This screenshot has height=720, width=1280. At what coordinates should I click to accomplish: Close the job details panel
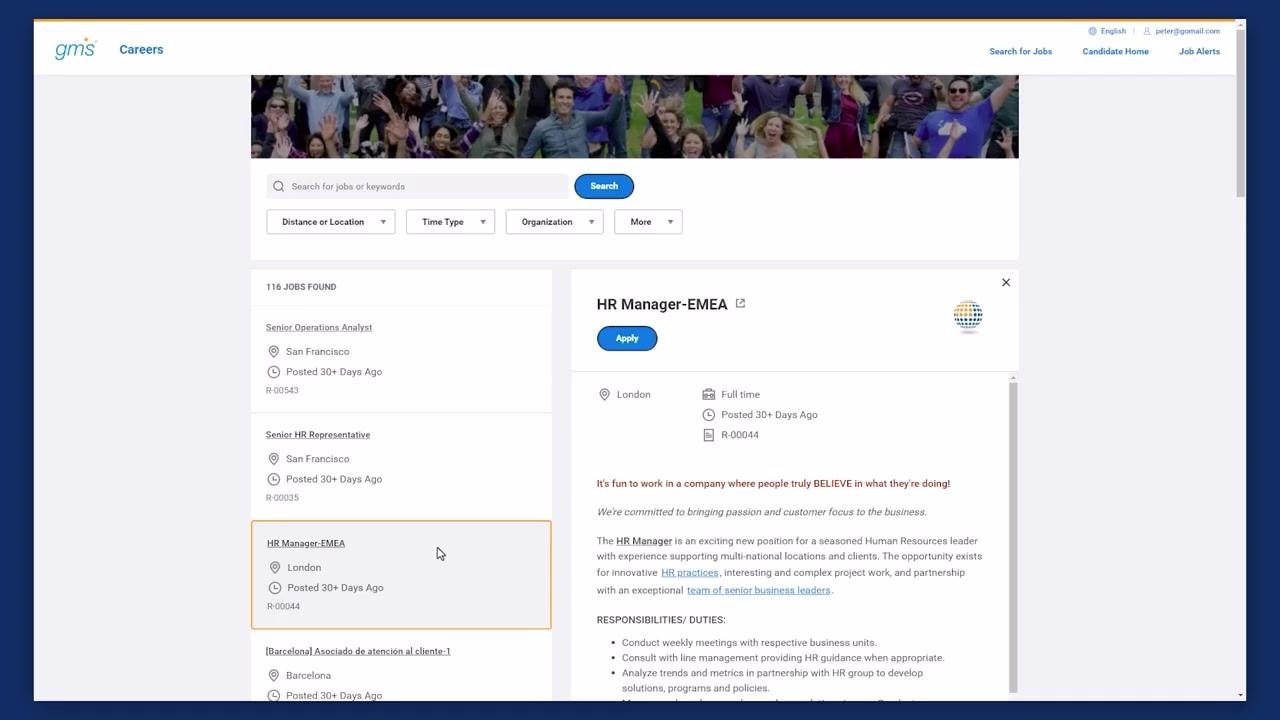coord(1006,283)
